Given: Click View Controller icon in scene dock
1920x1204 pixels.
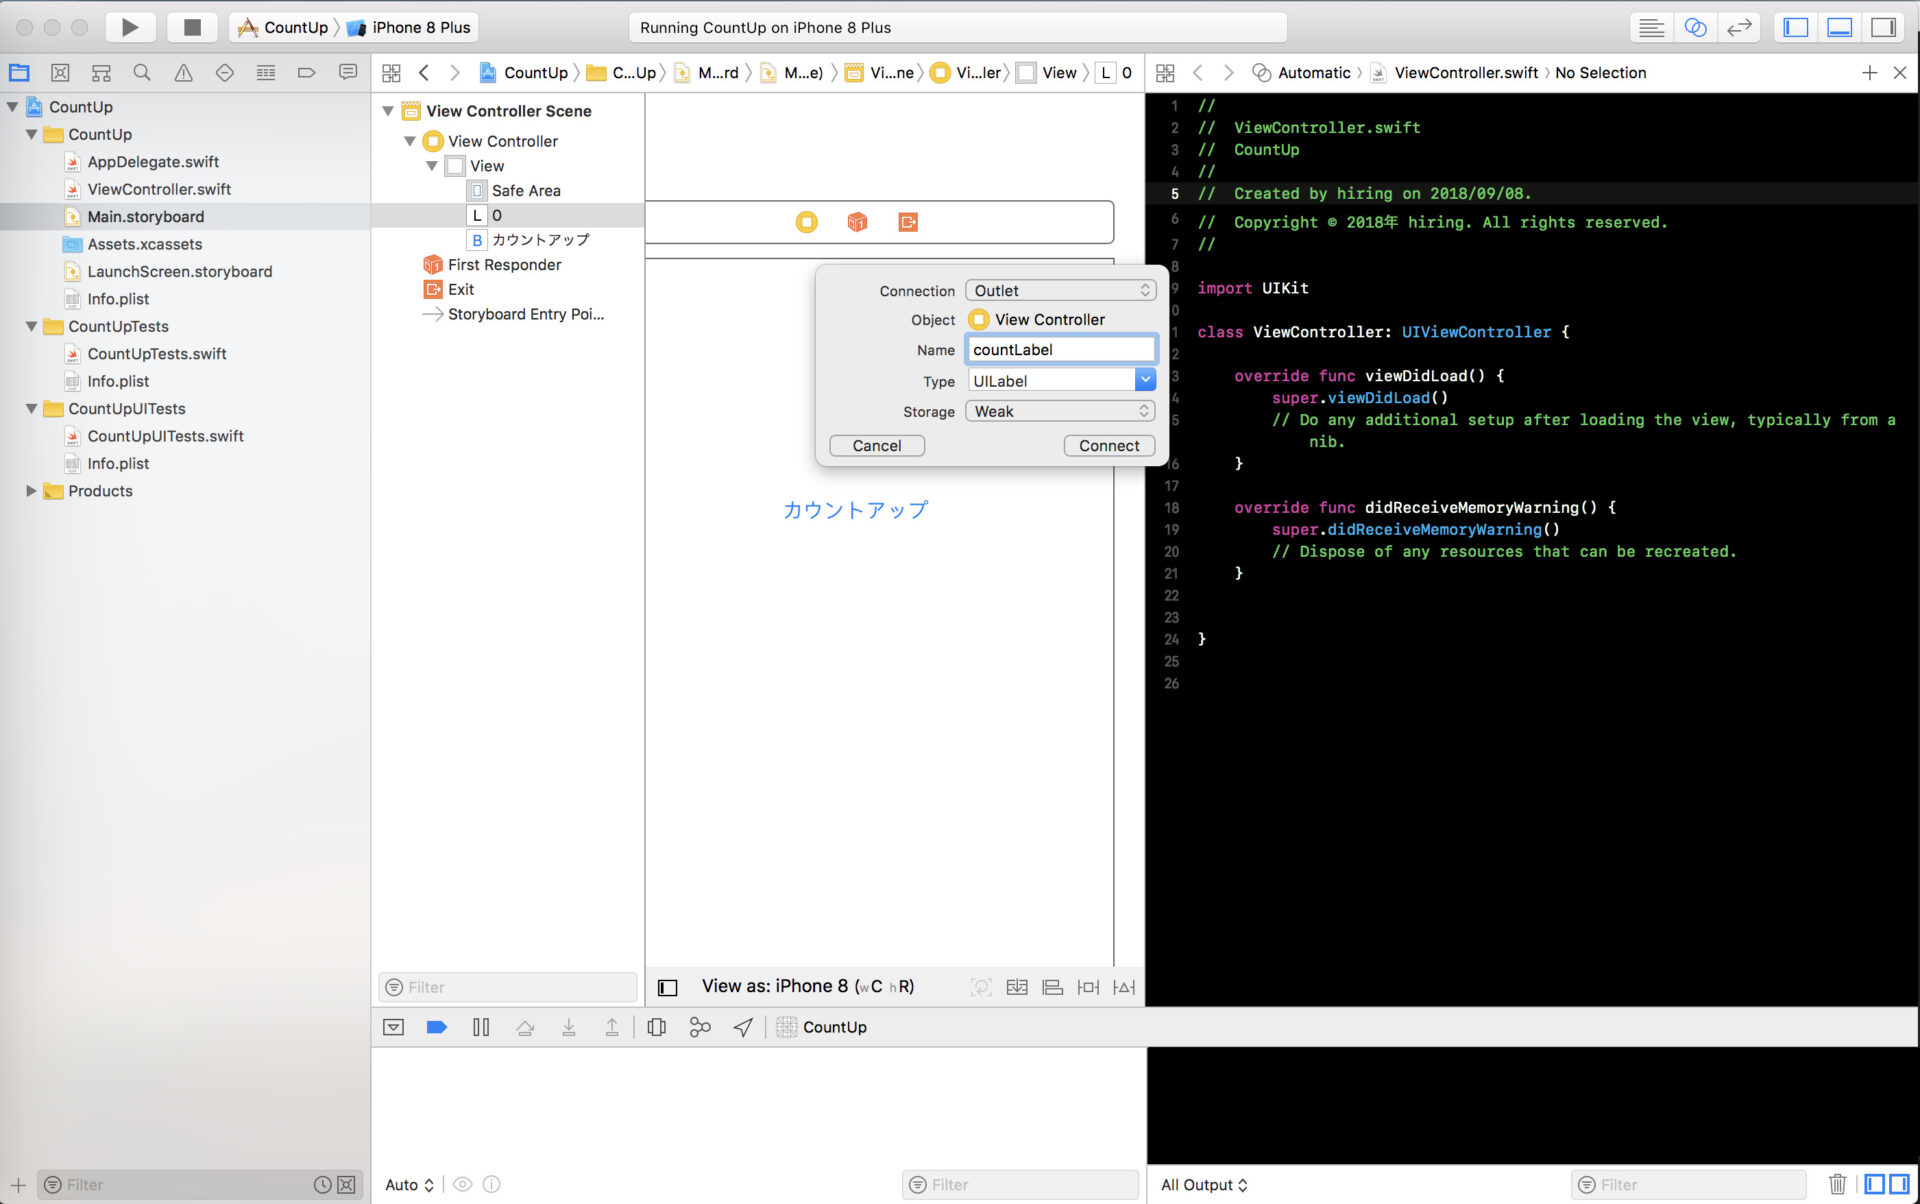Looking at the screenshot, I should (x=806, y=222).
